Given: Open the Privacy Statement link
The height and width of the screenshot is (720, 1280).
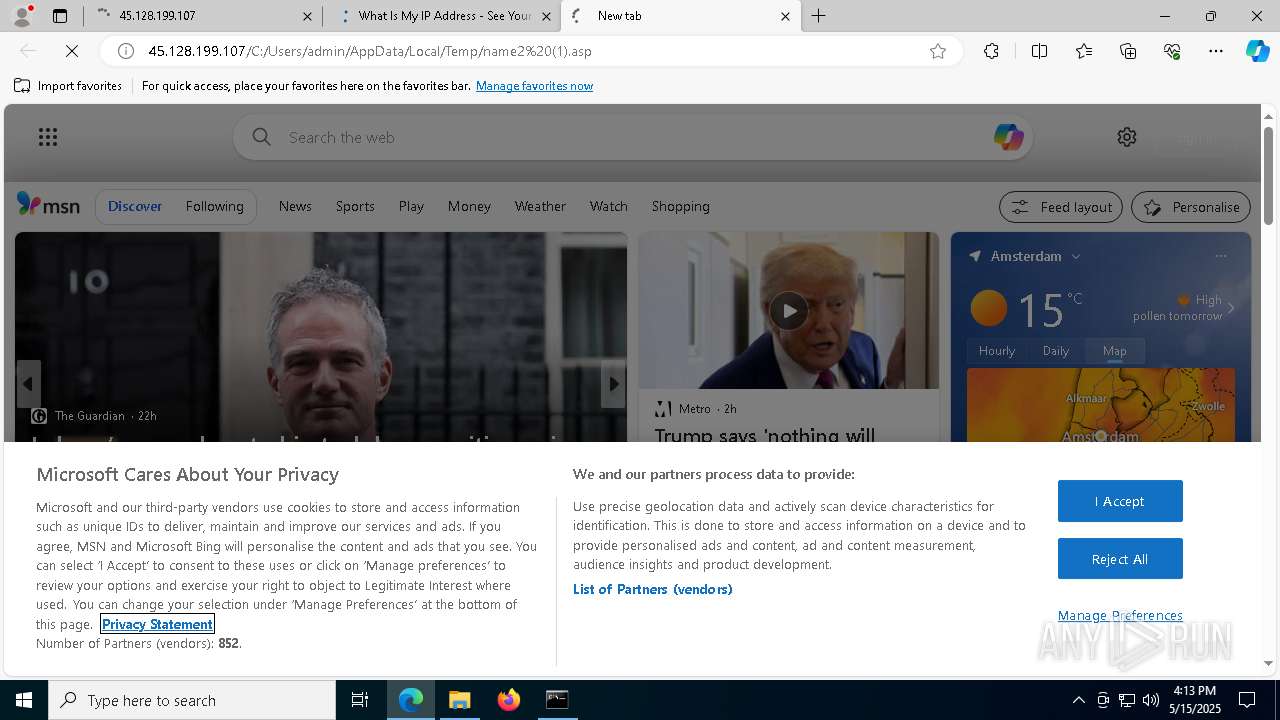Looking at the screenshot, I should (157, 624).
